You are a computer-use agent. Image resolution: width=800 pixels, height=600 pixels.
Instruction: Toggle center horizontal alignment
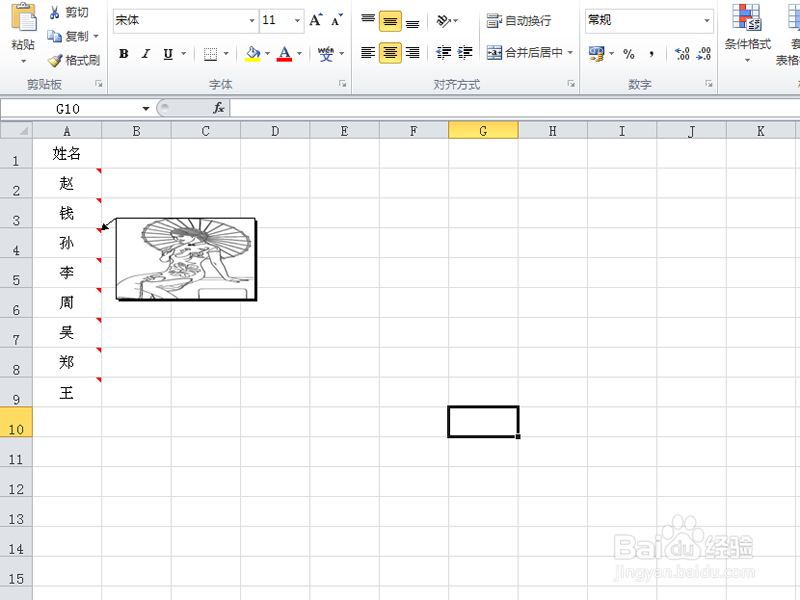point(390,53)
